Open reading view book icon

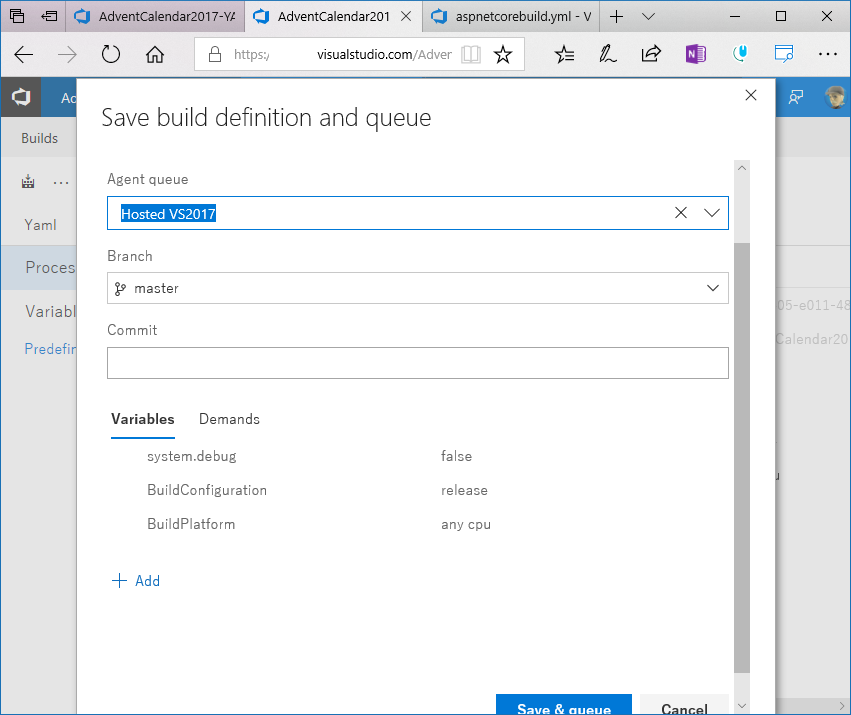click(x=471, y=54)
